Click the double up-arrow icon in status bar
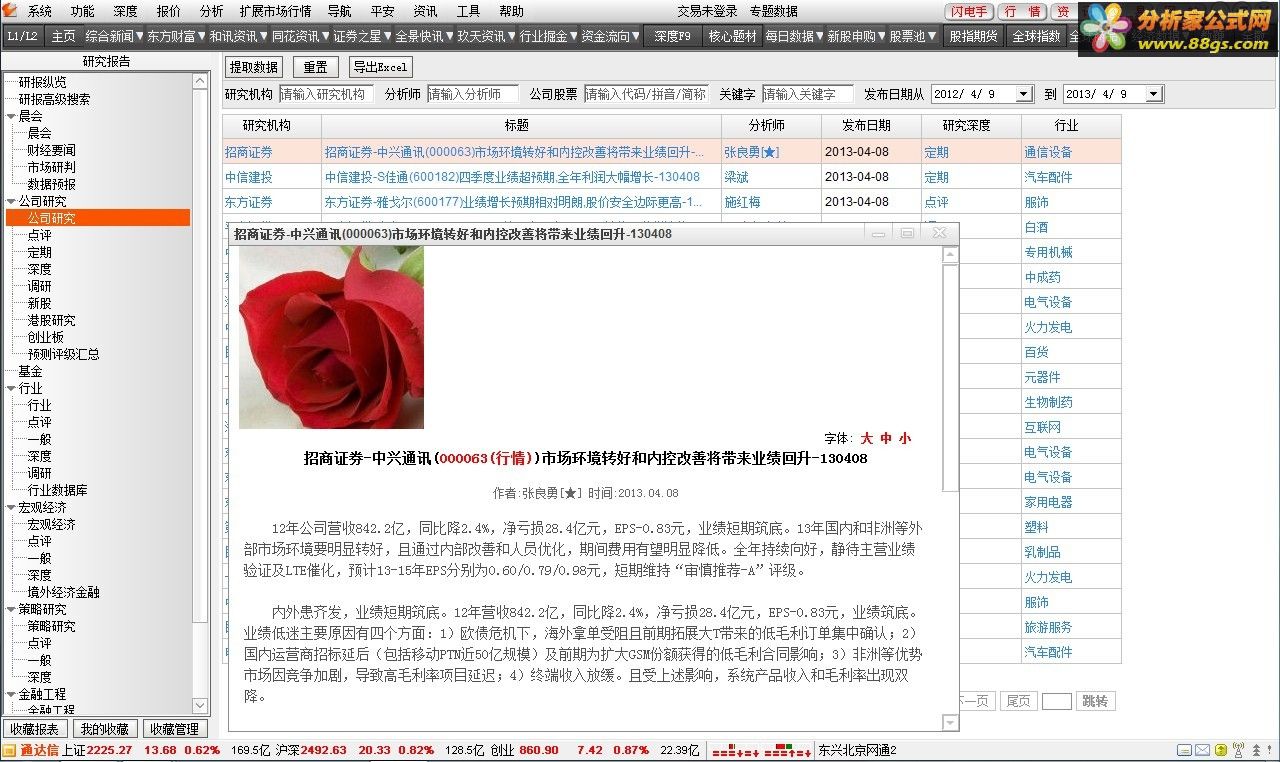The width and height of the screenshot is (1280, 762). [x=1254, y=750]
